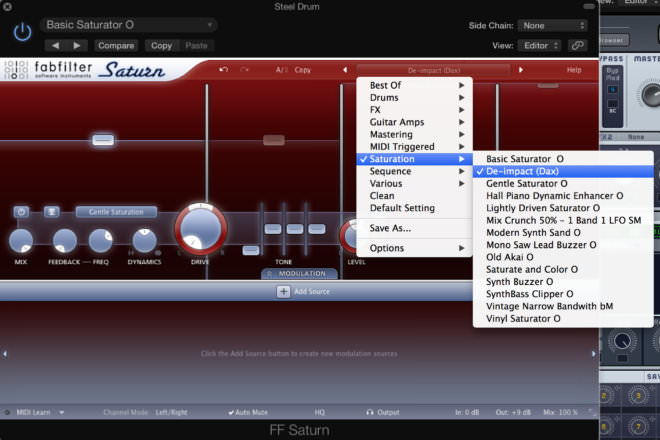Expand the Various preset submenu
Viewport: 660px width, 440px height.
[x=415, y=184]
